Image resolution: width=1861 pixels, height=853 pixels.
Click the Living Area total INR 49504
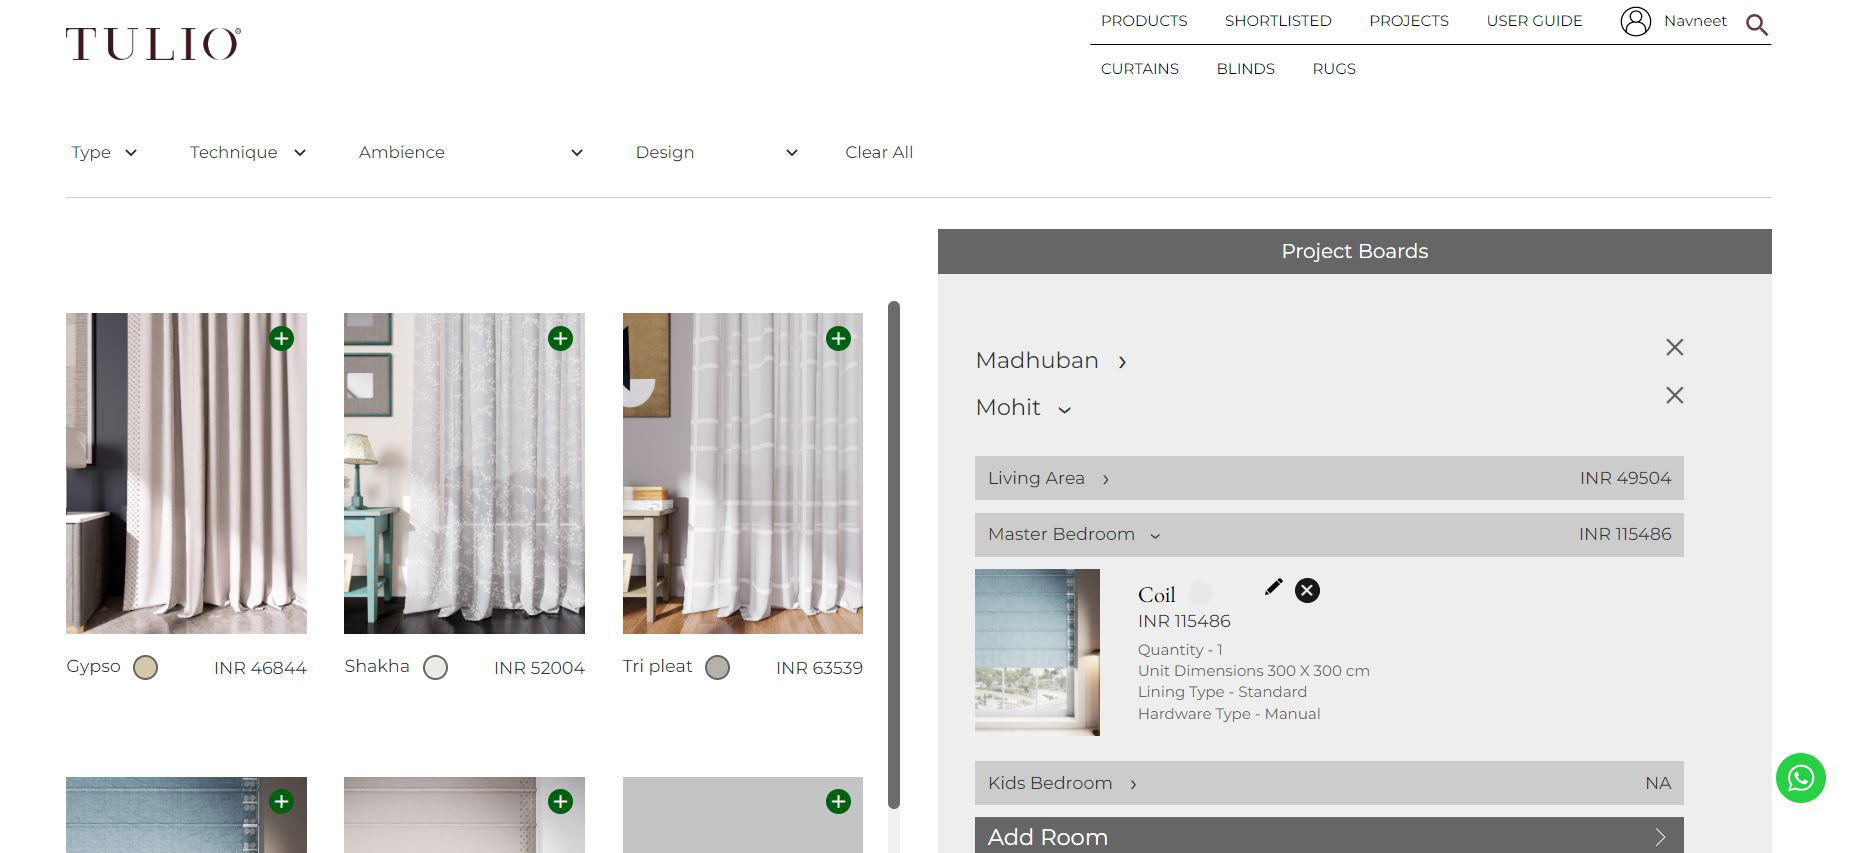[1625, 478]
